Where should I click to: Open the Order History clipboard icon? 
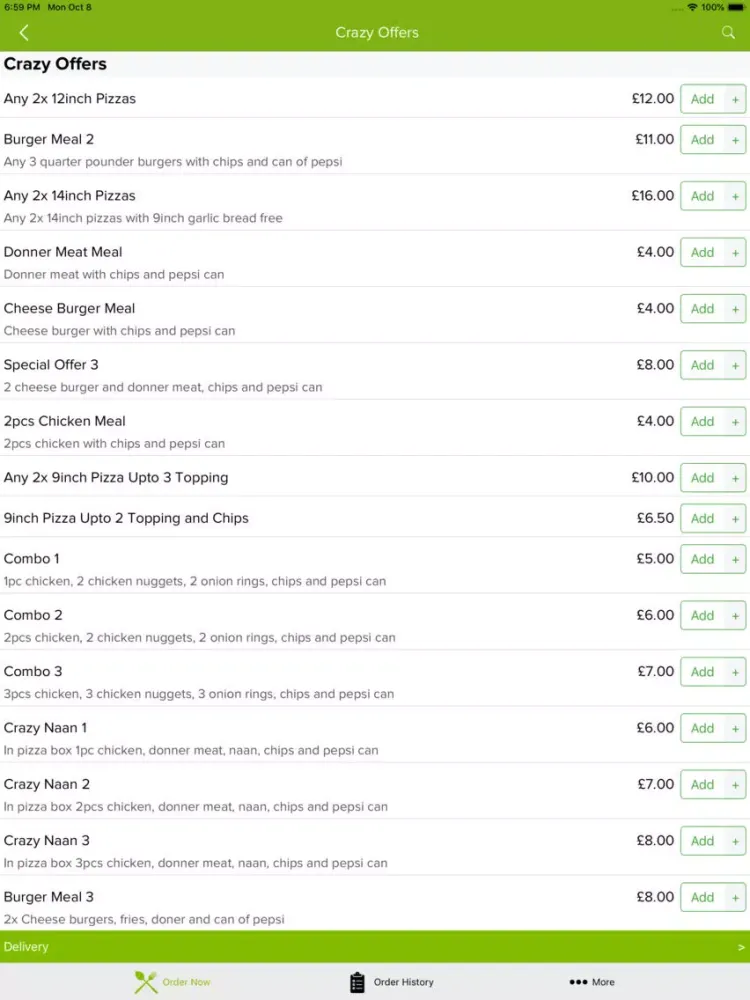coord(357,982)
